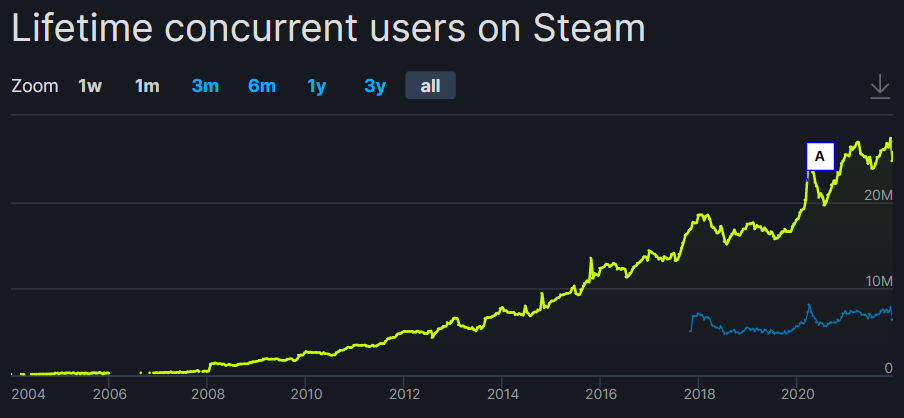
Task: Select the 3y zoom range
Action: pyautogui.click(x=375, y=86)
